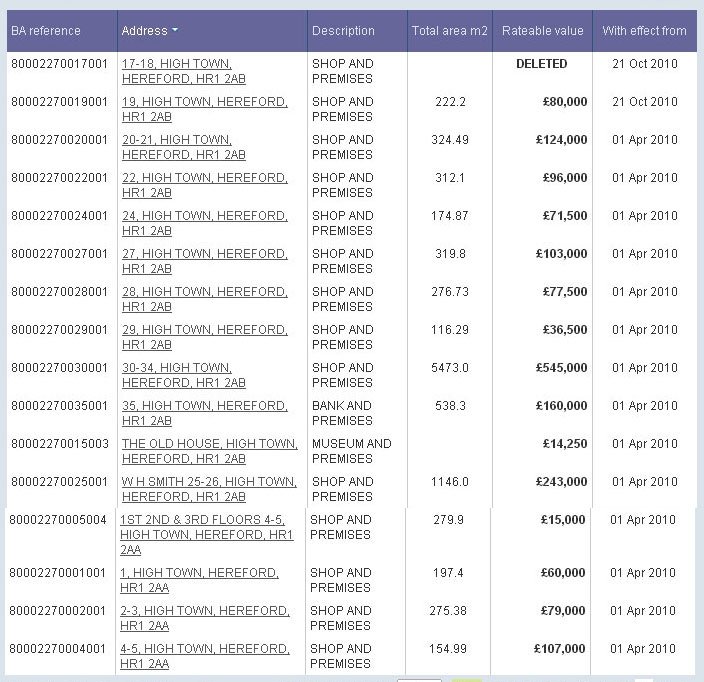704x682 pixels.
Task: Click total area 222.2 cell
Action: click(x=450, y=102)
